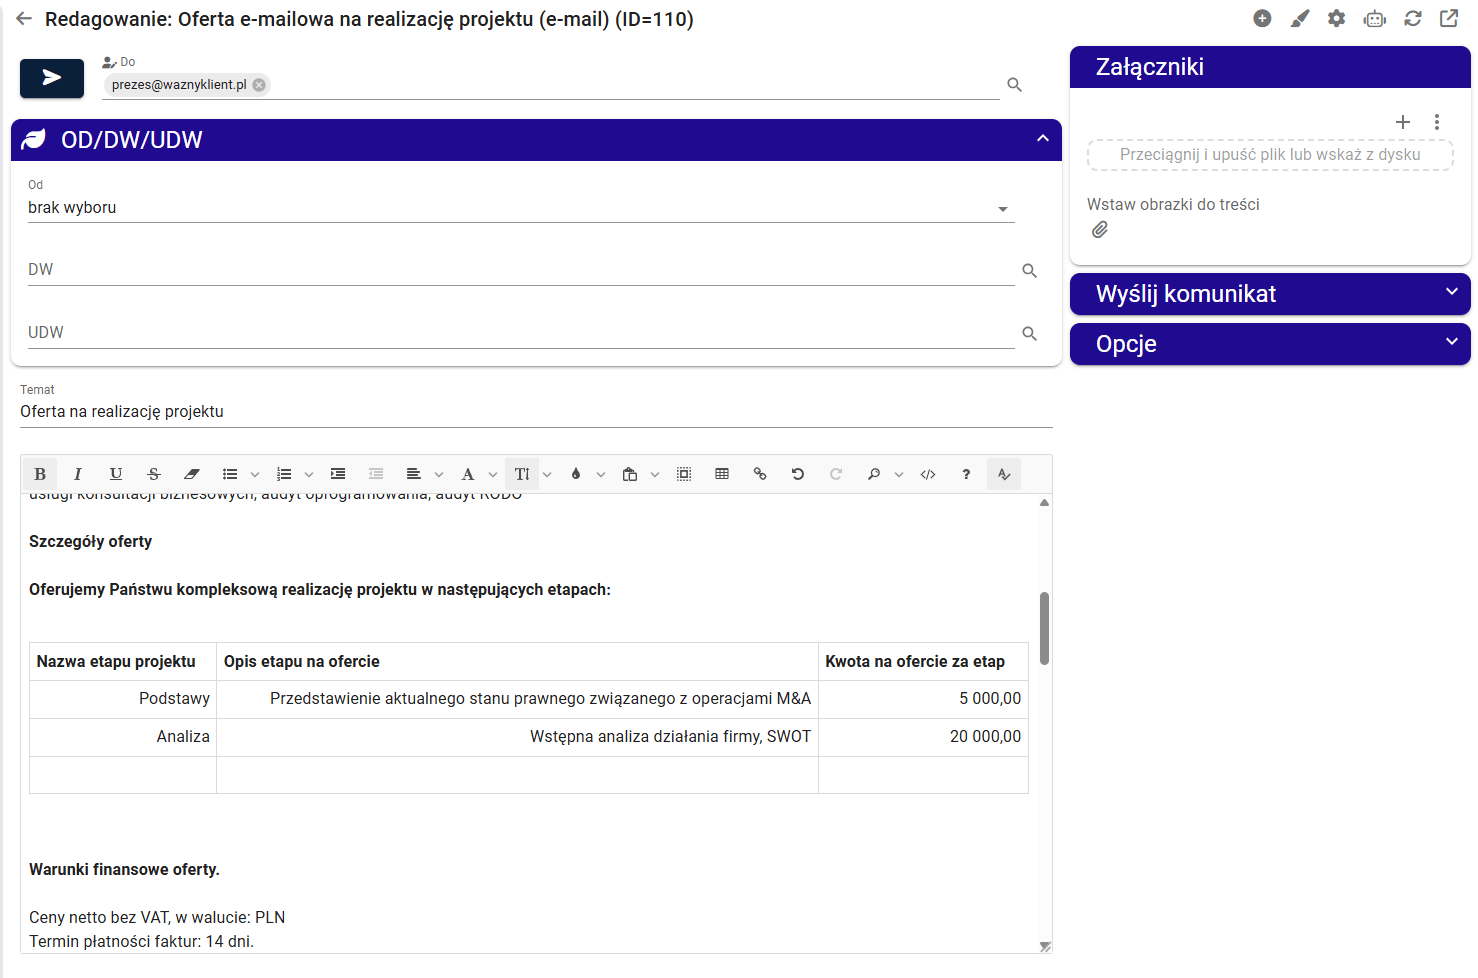Click the plus circle icon in header
Screen dimensions: 1478x978
[x=1262, y=19]
